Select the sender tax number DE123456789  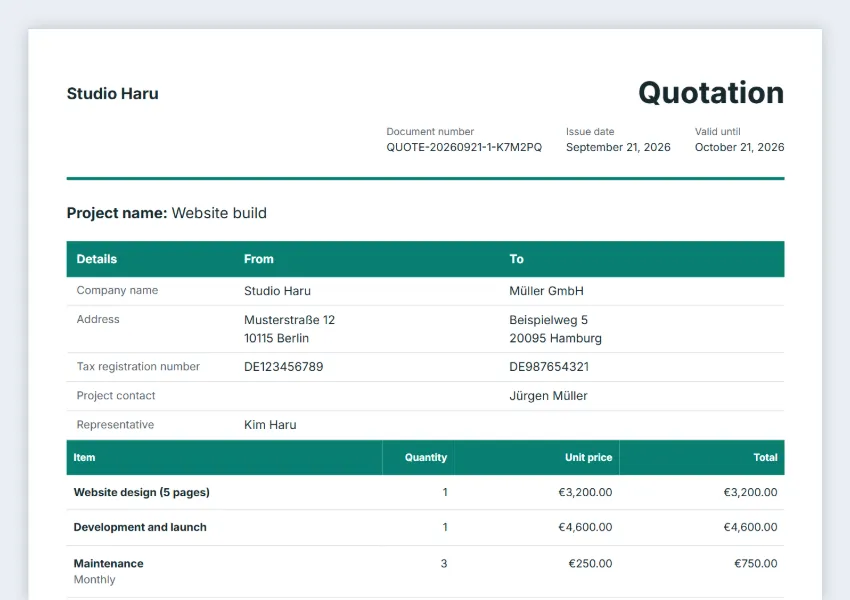tap(284, 367)
